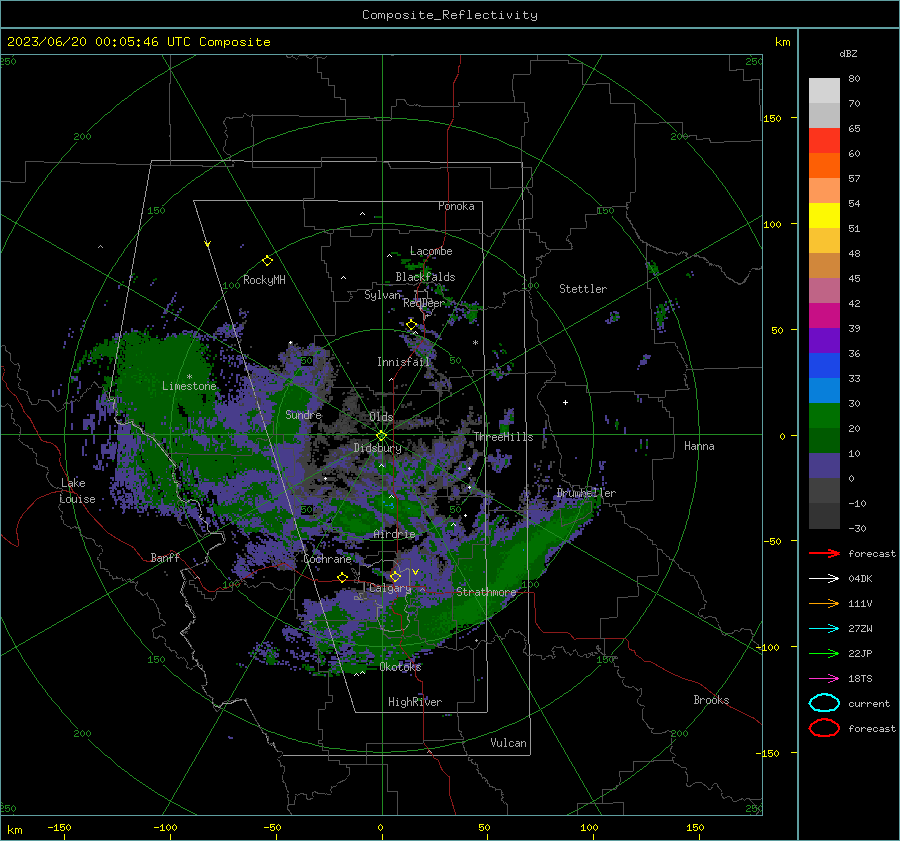Click the green 22JP arrow icon

[x=824, y=653]
